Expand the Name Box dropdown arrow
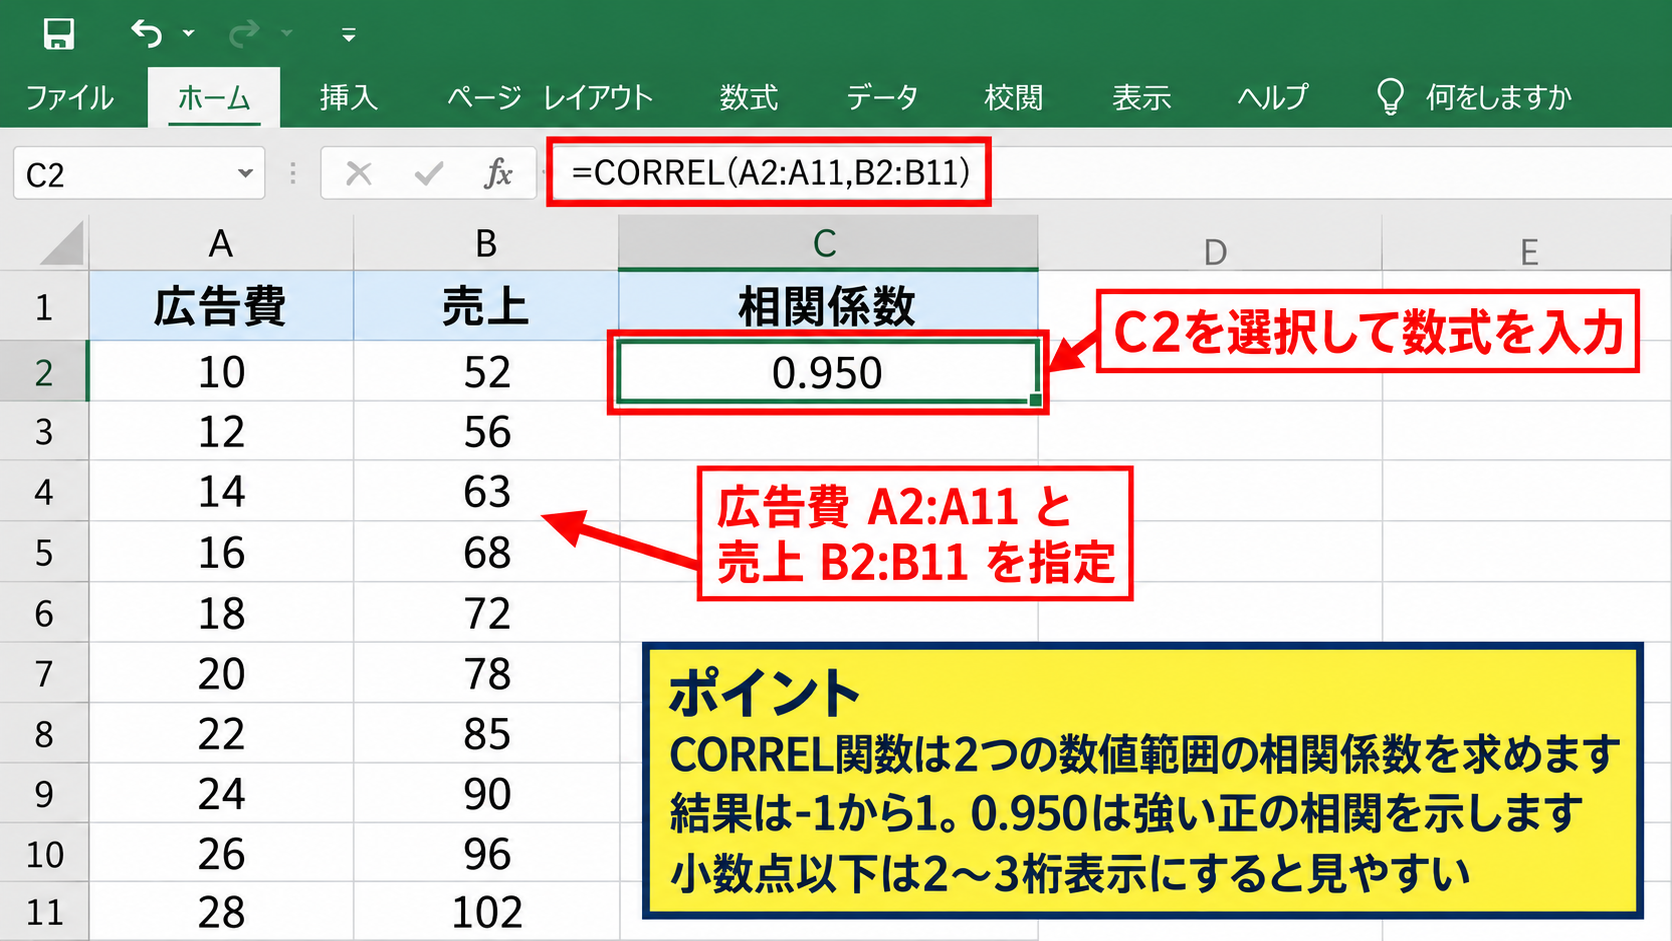Viewport: 1672px width, 941px height. pyautogui.click(x=245, y=173)
